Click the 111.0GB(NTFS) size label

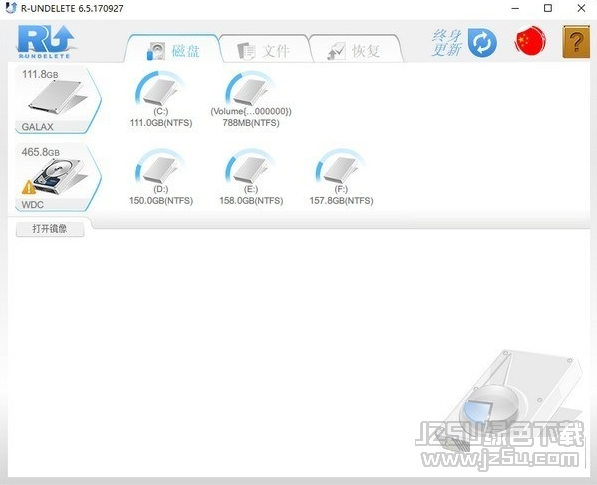tap(161, 123)
